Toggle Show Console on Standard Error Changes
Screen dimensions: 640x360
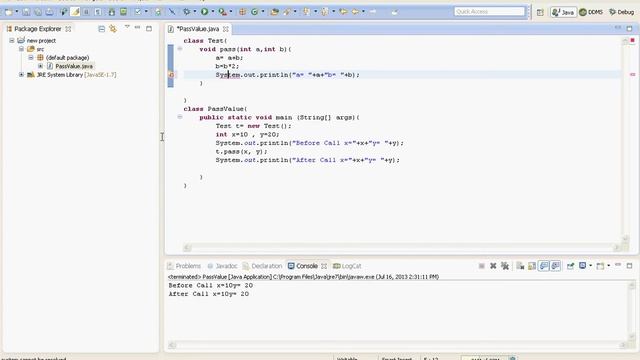[x=556, y=266]
